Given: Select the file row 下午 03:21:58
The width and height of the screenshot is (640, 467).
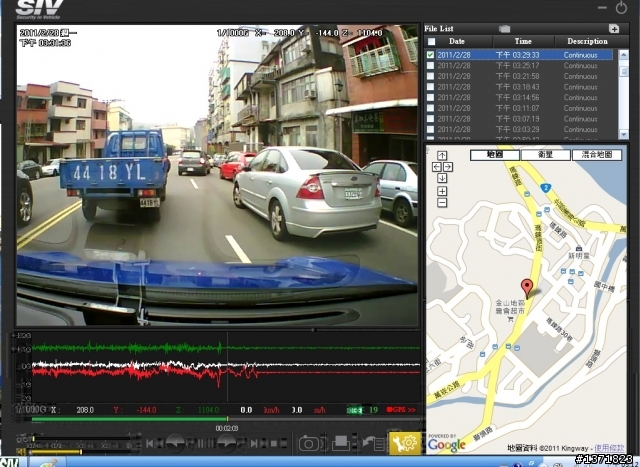Looking at the screenshot, I should [x=524, y=76].
